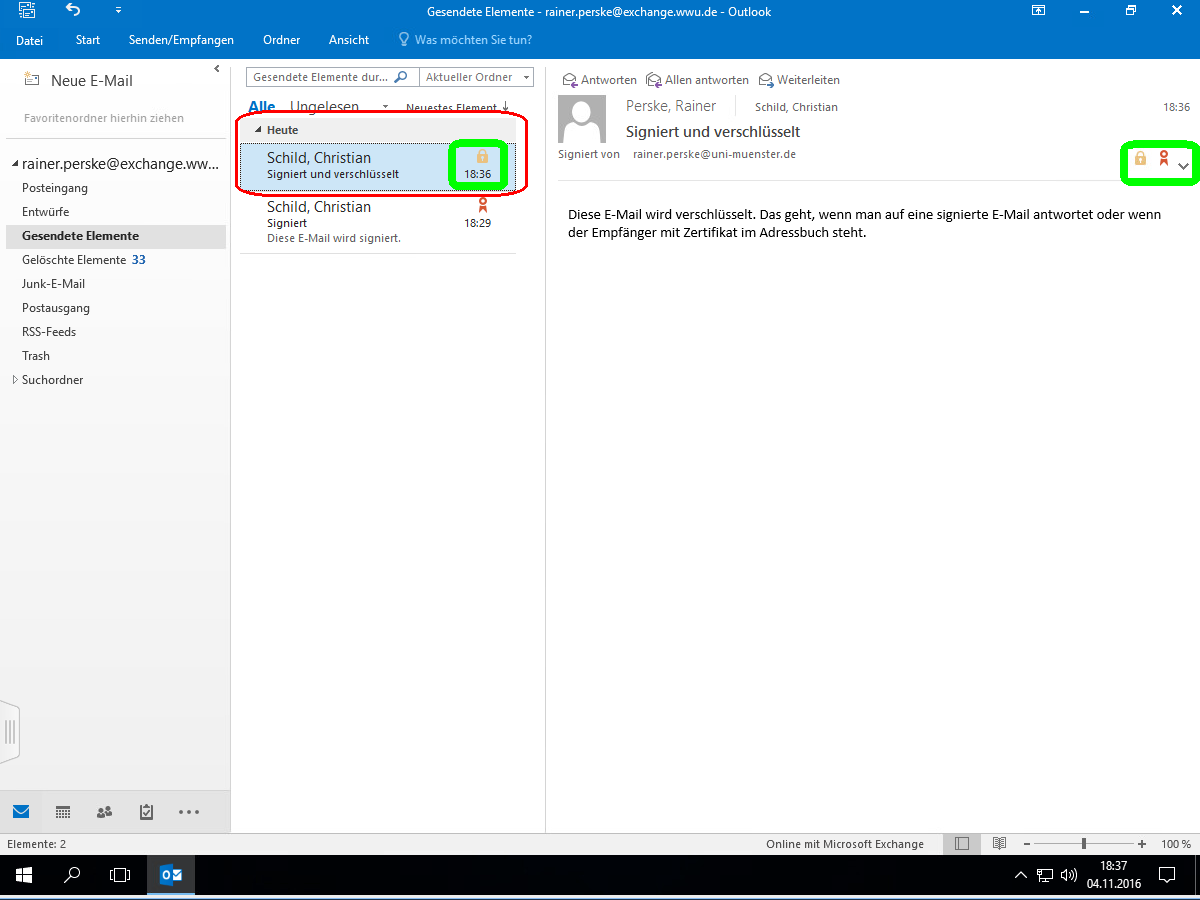Click the red signature ribbon in reading pane
This screenshot has height=900, width=1200.
click(x=1163, y=158)
